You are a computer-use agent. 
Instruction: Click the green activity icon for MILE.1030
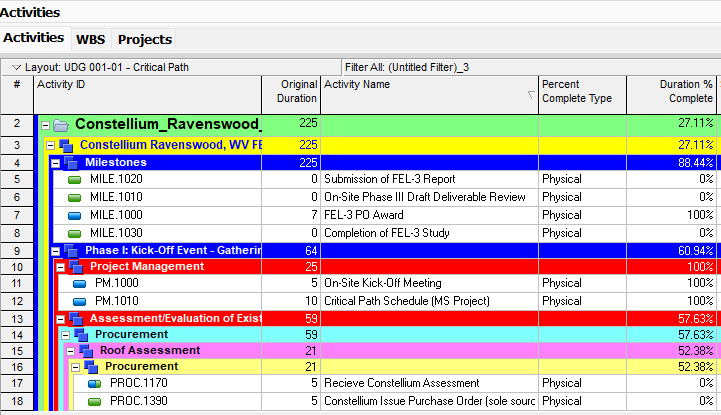[74, 233]
